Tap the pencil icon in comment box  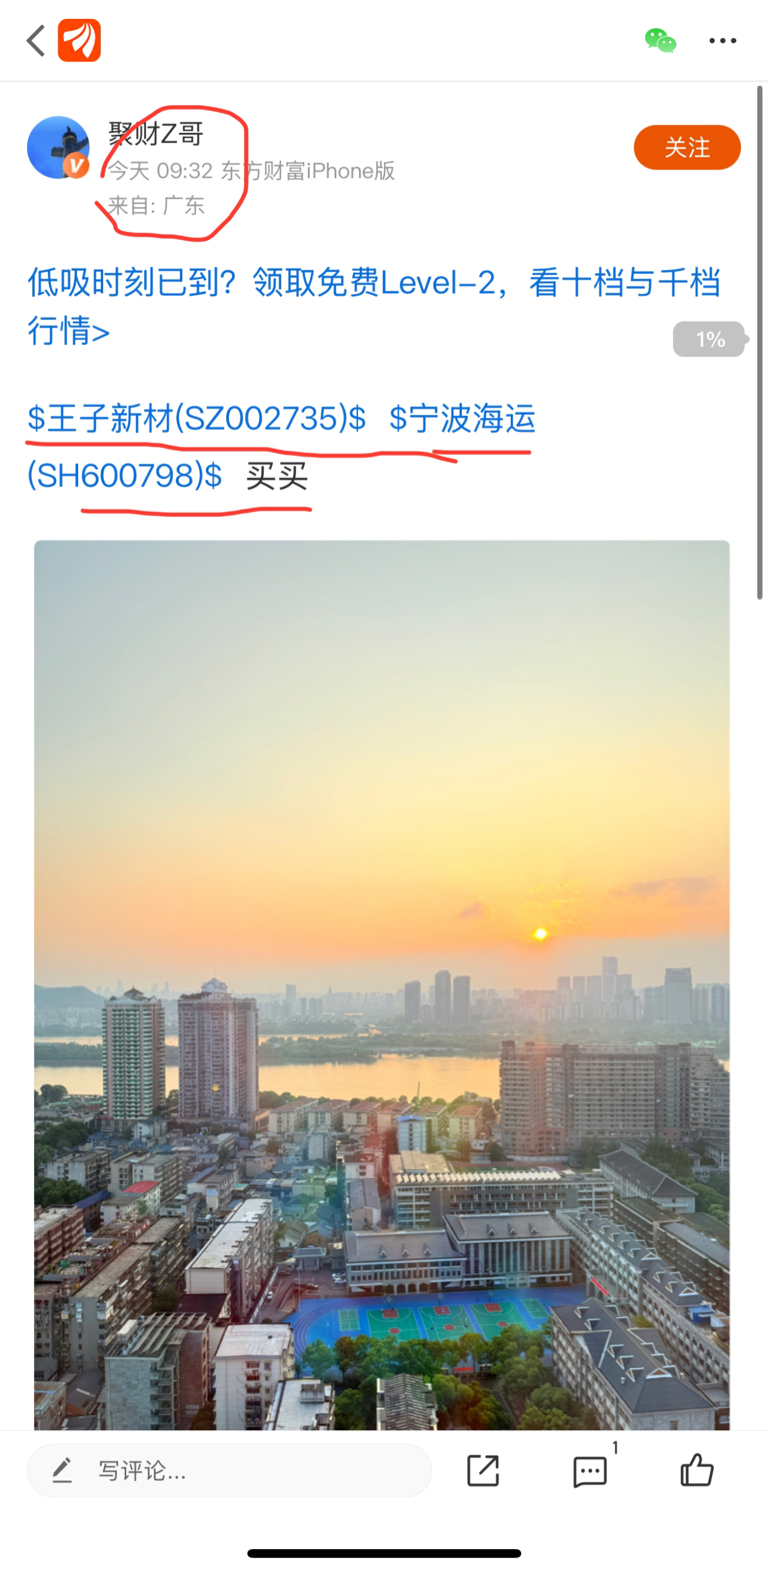62,1470
